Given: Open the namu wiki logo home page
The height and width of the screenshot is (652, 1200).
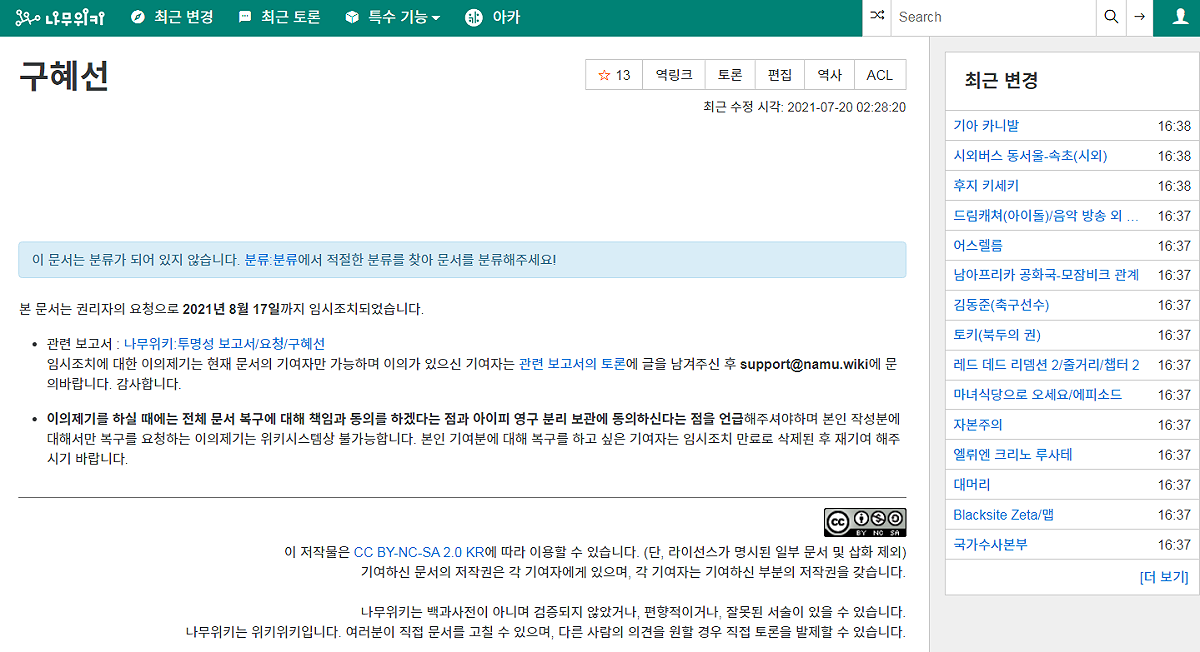Looking at the screenshot, I should click(60, 17).
